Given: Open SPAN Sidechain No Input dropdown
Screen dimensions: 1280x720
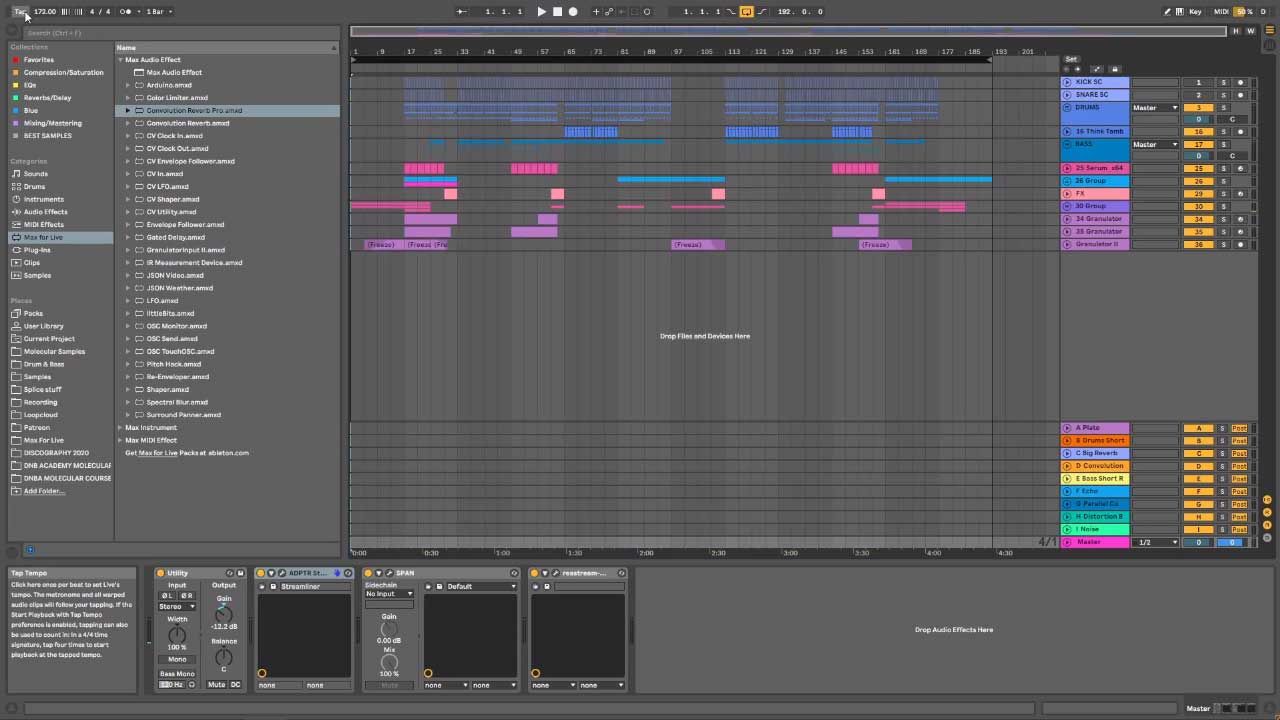Looking at the screenshot, I should [389, 594].
